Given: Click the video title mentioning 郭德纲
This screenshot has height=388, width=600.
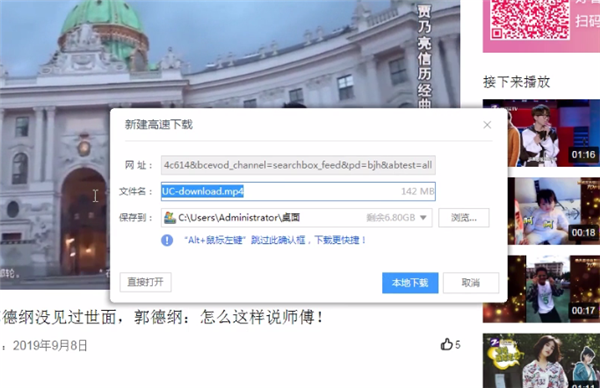Looking at the screenshot, I should (162, 318).
